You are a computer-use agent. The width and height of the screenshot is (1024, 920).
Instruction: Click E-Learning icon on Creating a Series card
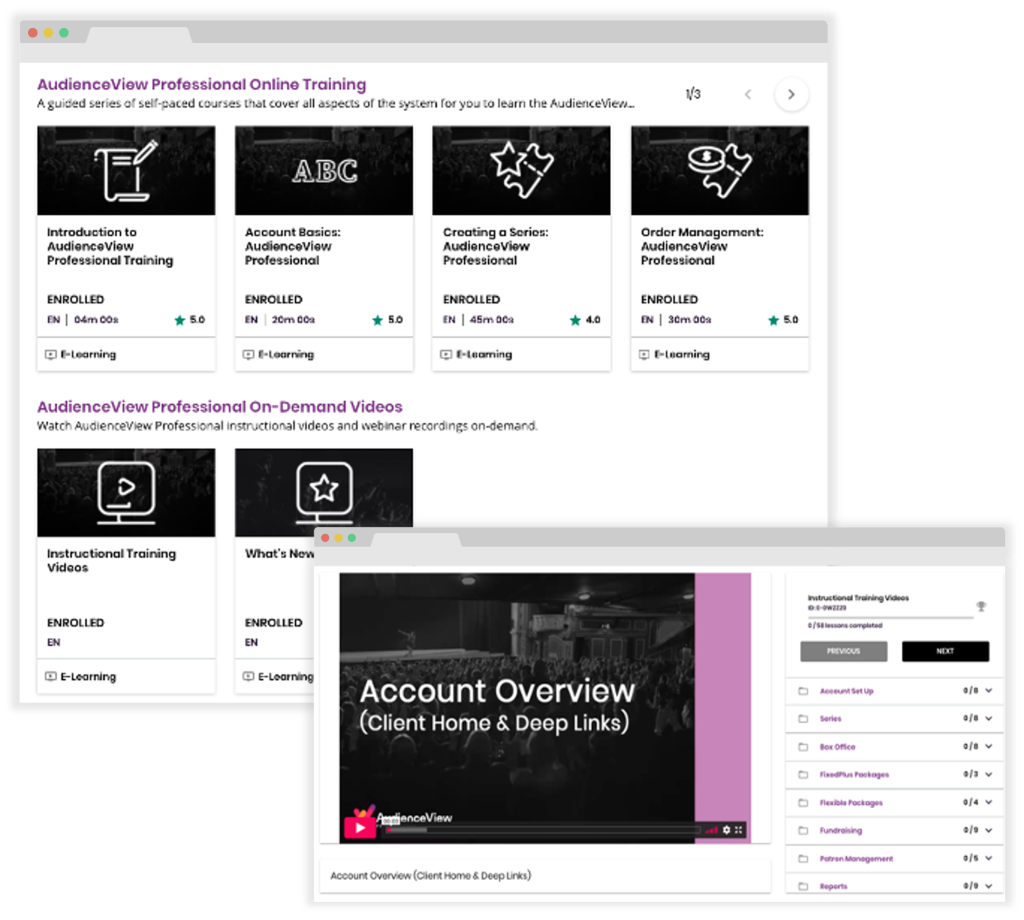click(446, 355)
